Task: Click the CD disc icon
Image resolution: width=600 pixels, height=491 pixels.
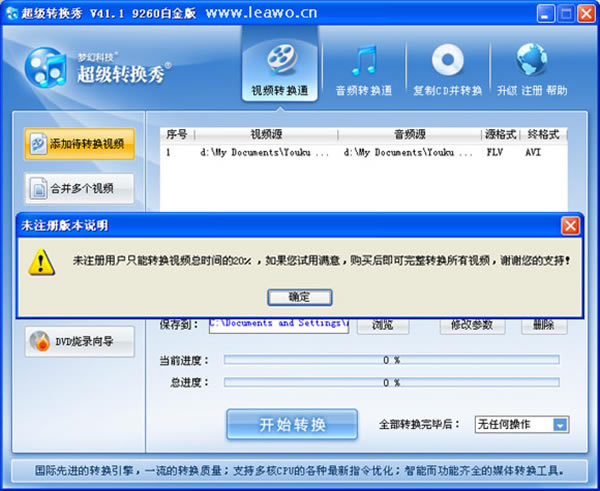Action: 448,59
